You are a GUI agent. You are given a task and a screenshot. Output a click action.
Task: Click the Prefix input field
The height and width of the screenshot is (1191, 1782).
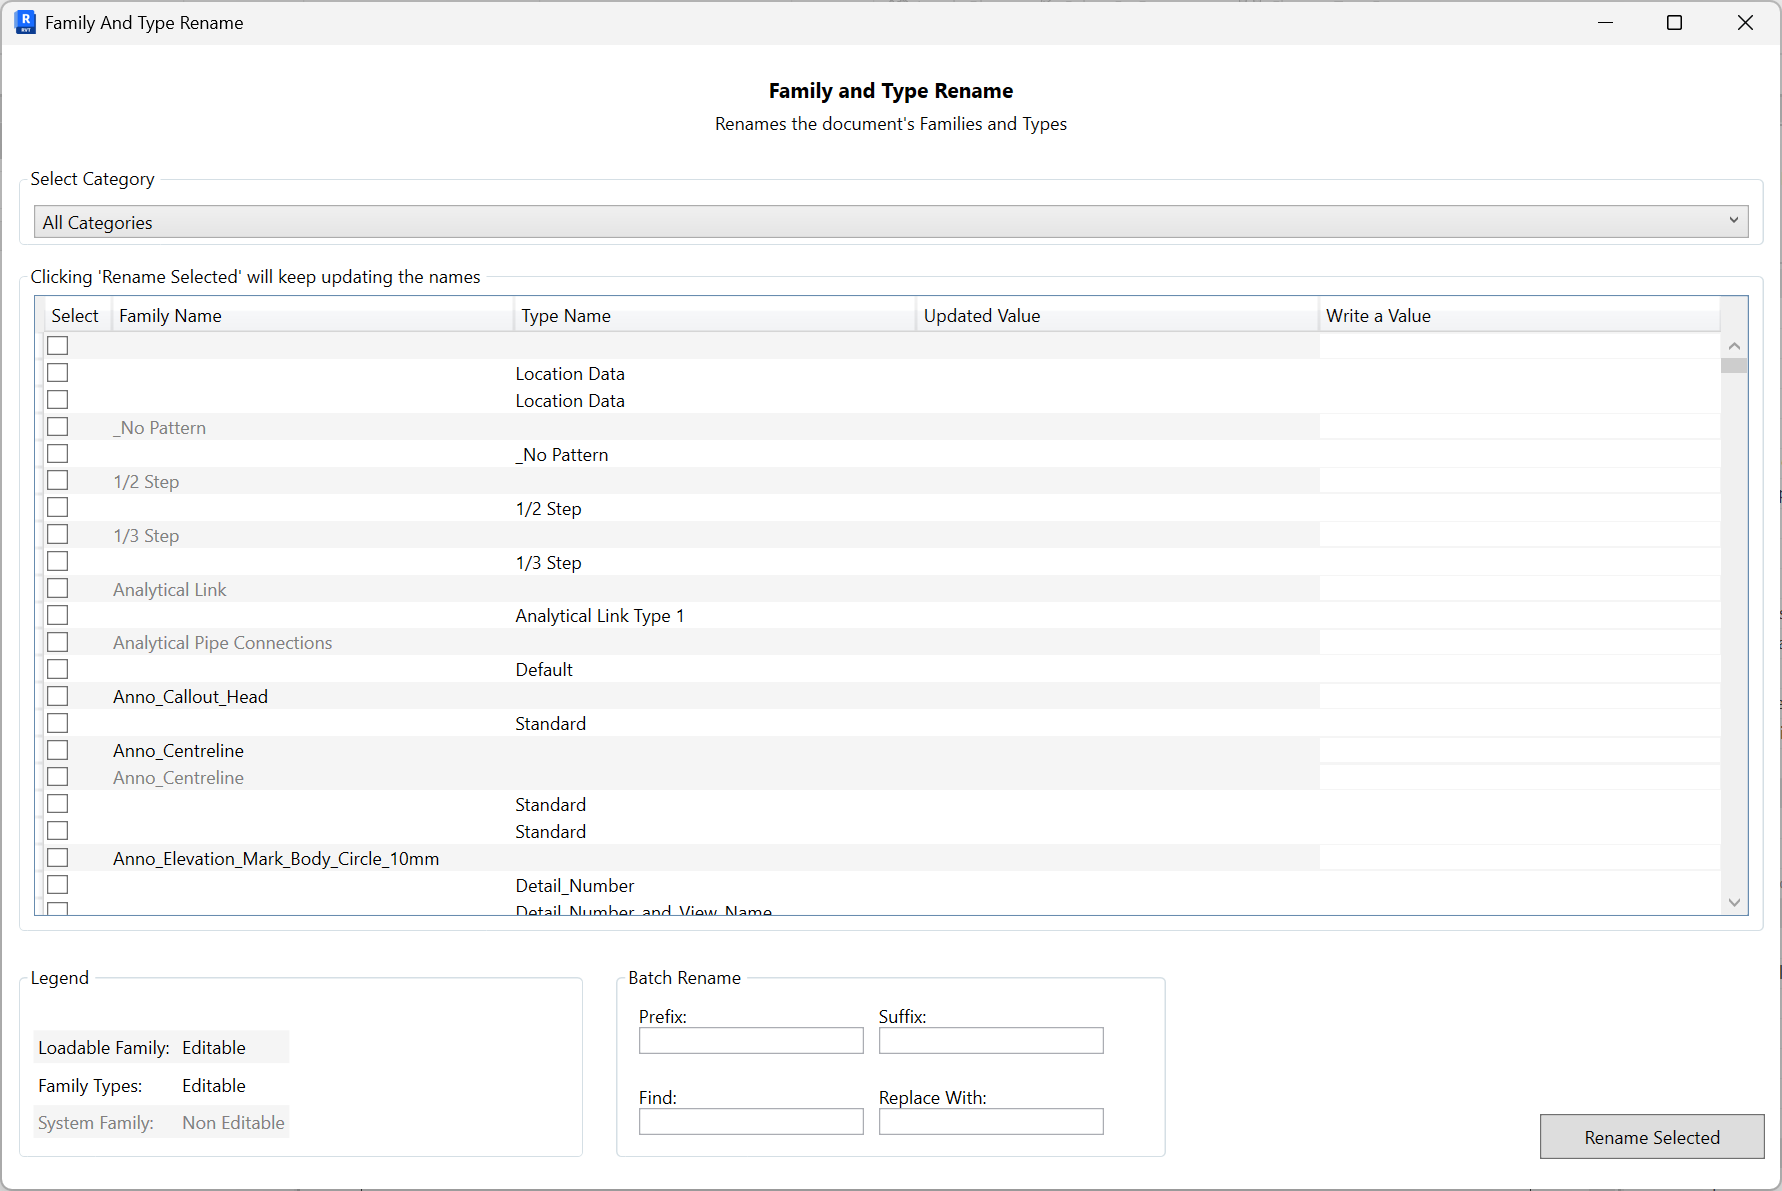(750, 1040)
